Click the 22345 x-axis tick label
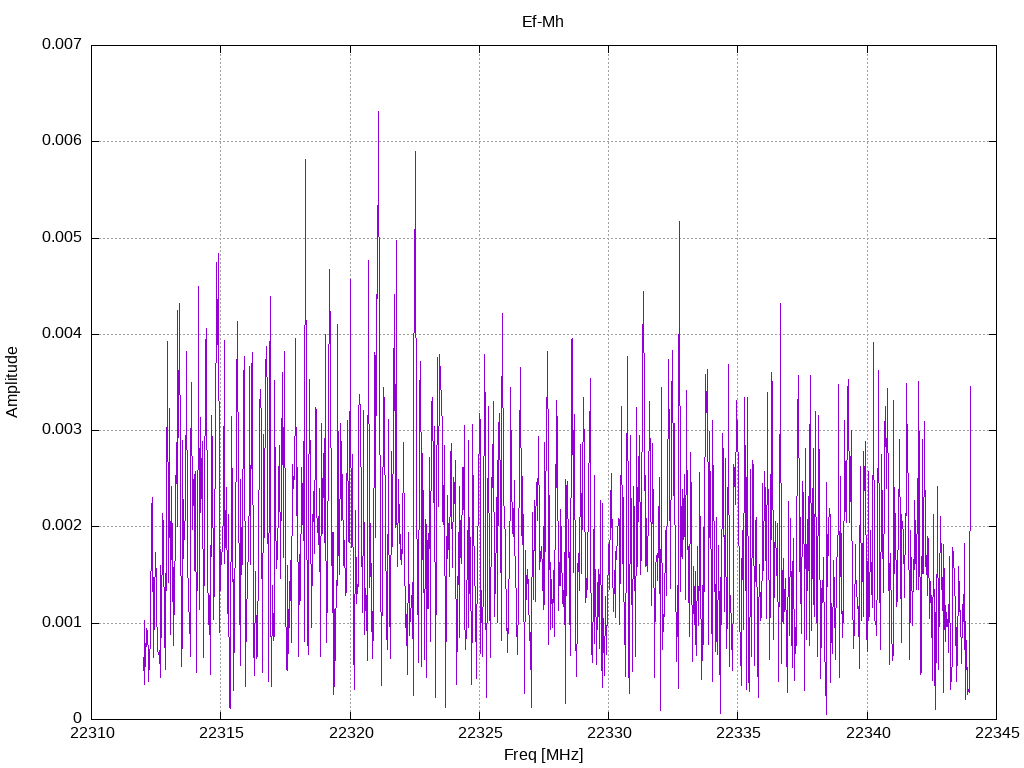This screenshot has width=1024, height=768. point(997,733)
